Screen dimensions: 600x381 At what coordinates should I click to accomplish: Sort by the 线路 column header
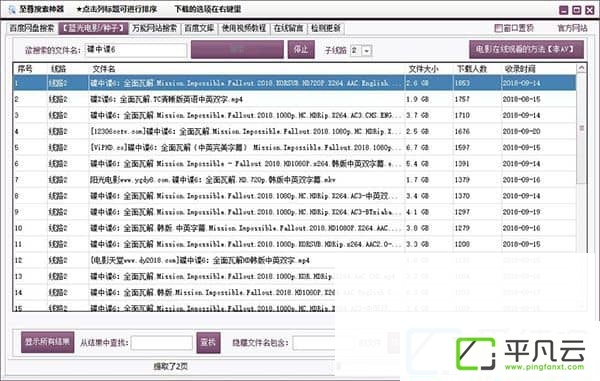(59, 69)
